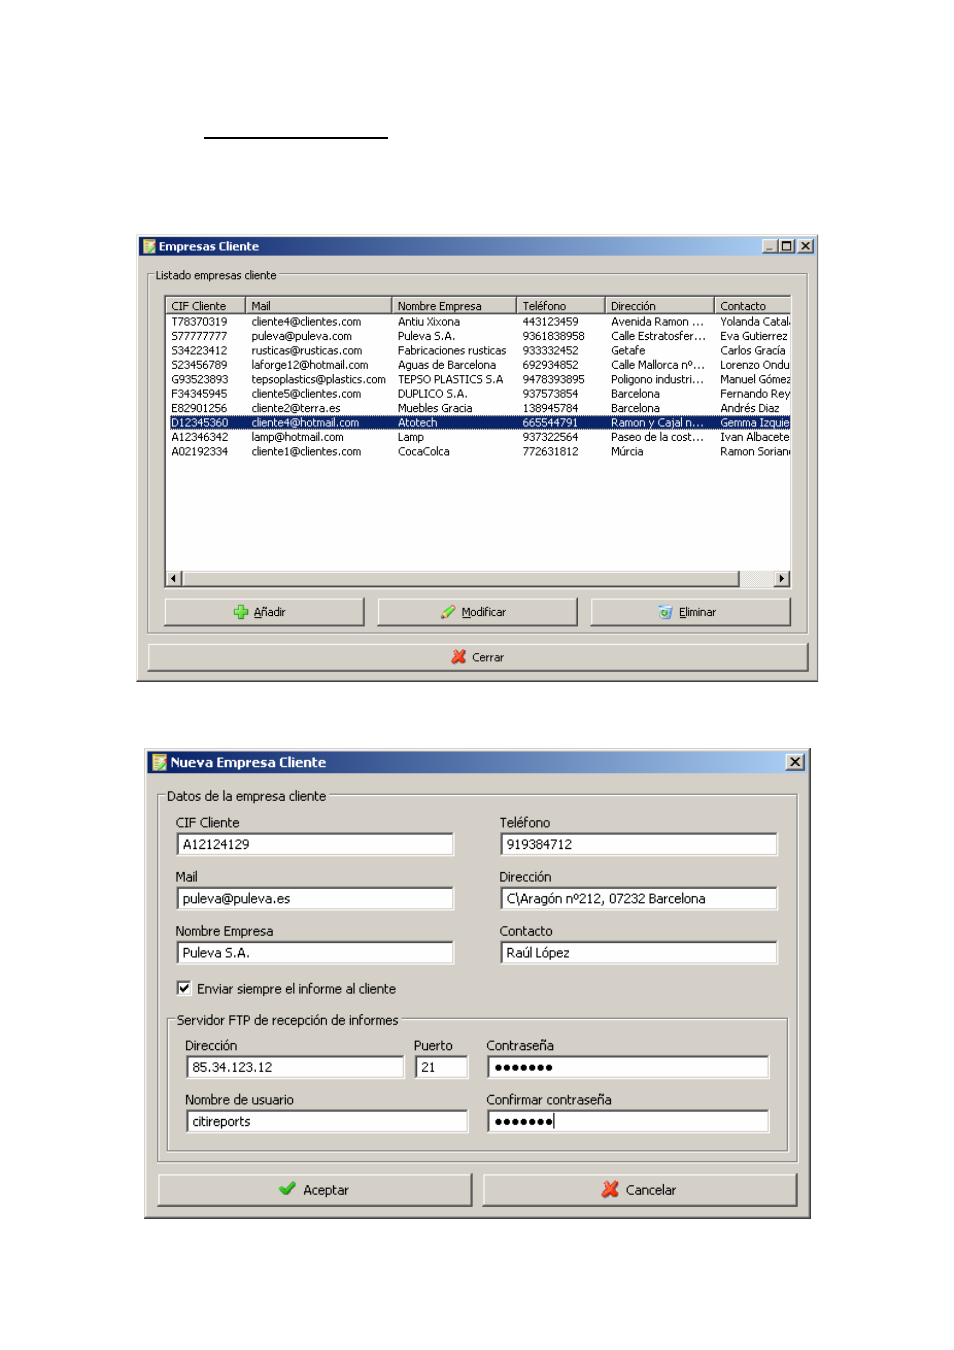This screenshot has height=1350, width=954.
Task: Click the Modificar button
Action: point(477,612)
